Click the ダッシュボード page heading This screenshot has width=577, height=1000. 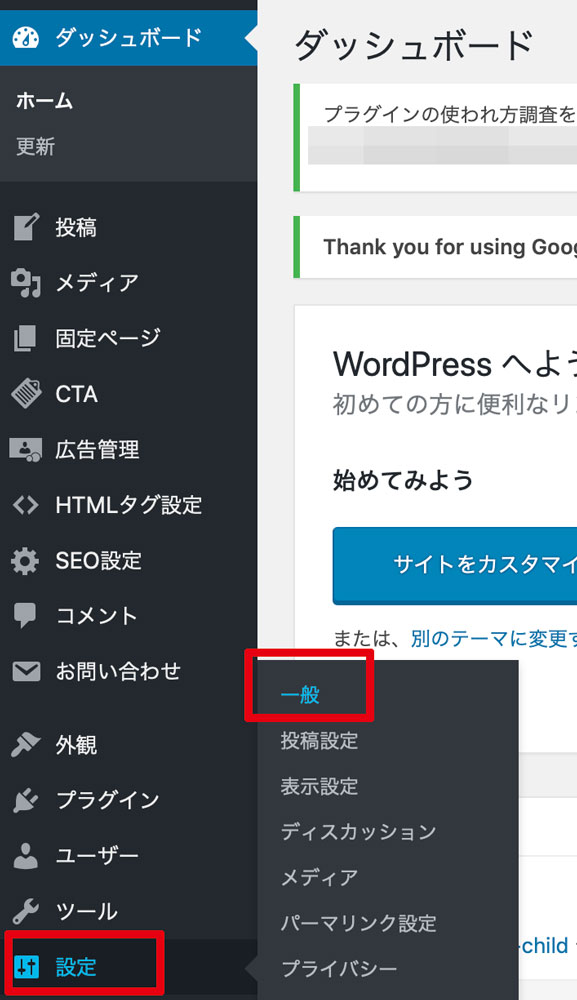coord(414,46)
